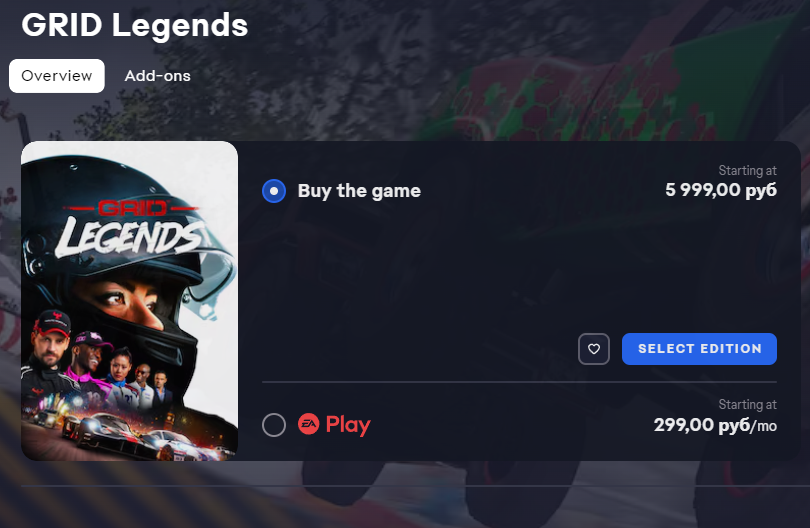The height and width of the screenshot is (528, 810).
Task: Click the SELECT EDITION button
Action: 699,349
